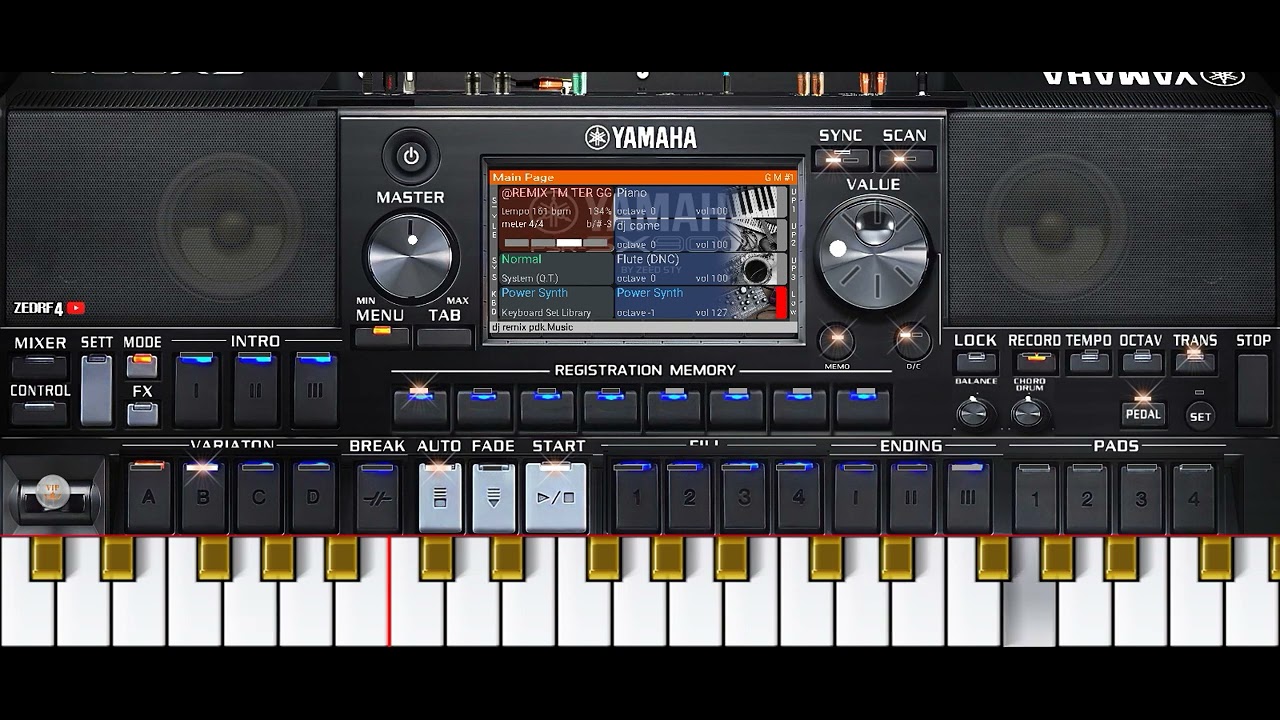Click the round SET button
The height and width of the screenshot is (720, 1280).
click(x=1200, y=416)
